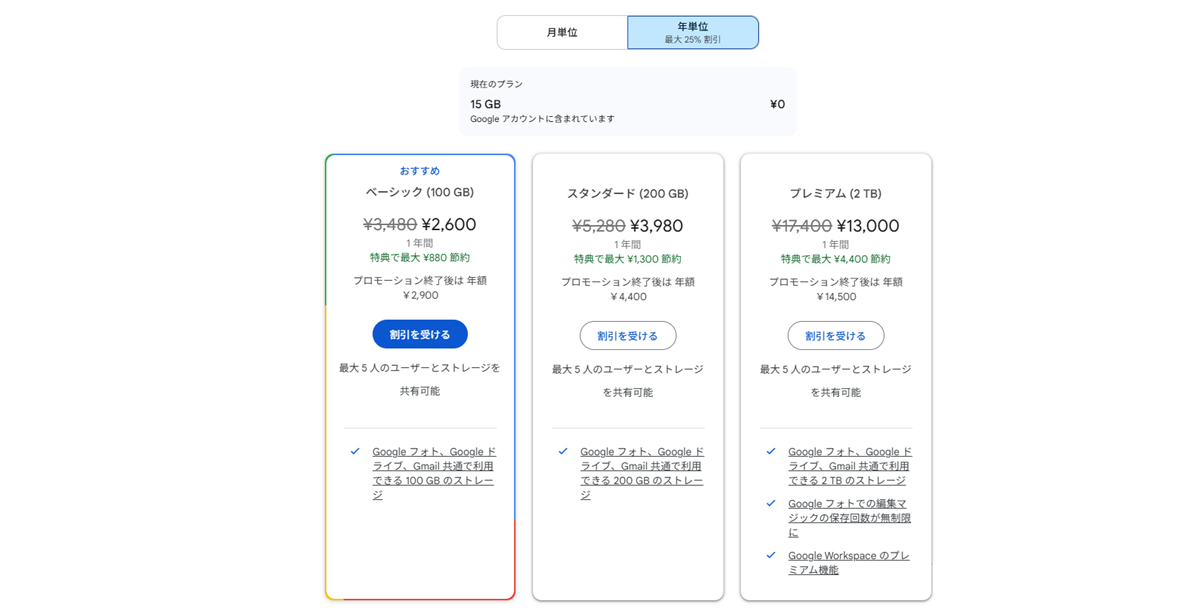Screen dimensions: 1200x614
Task: Click 特典で最大 ¥880 節約 text
Action: (x=420, y=258)
